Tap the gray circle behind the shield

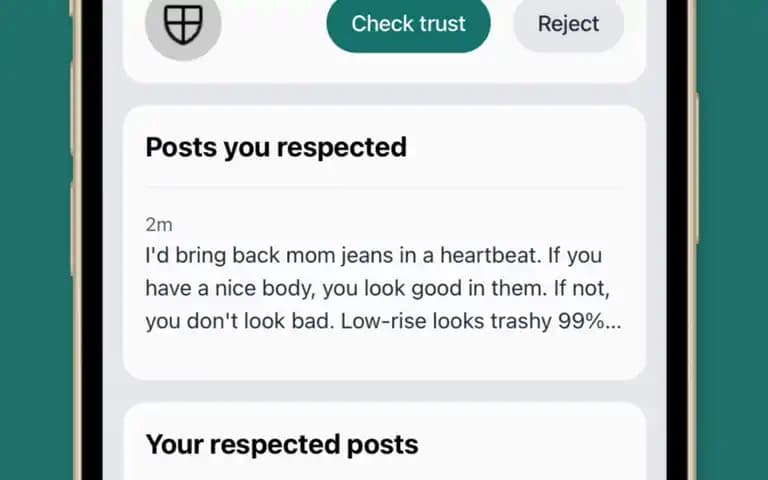point(183,25)
